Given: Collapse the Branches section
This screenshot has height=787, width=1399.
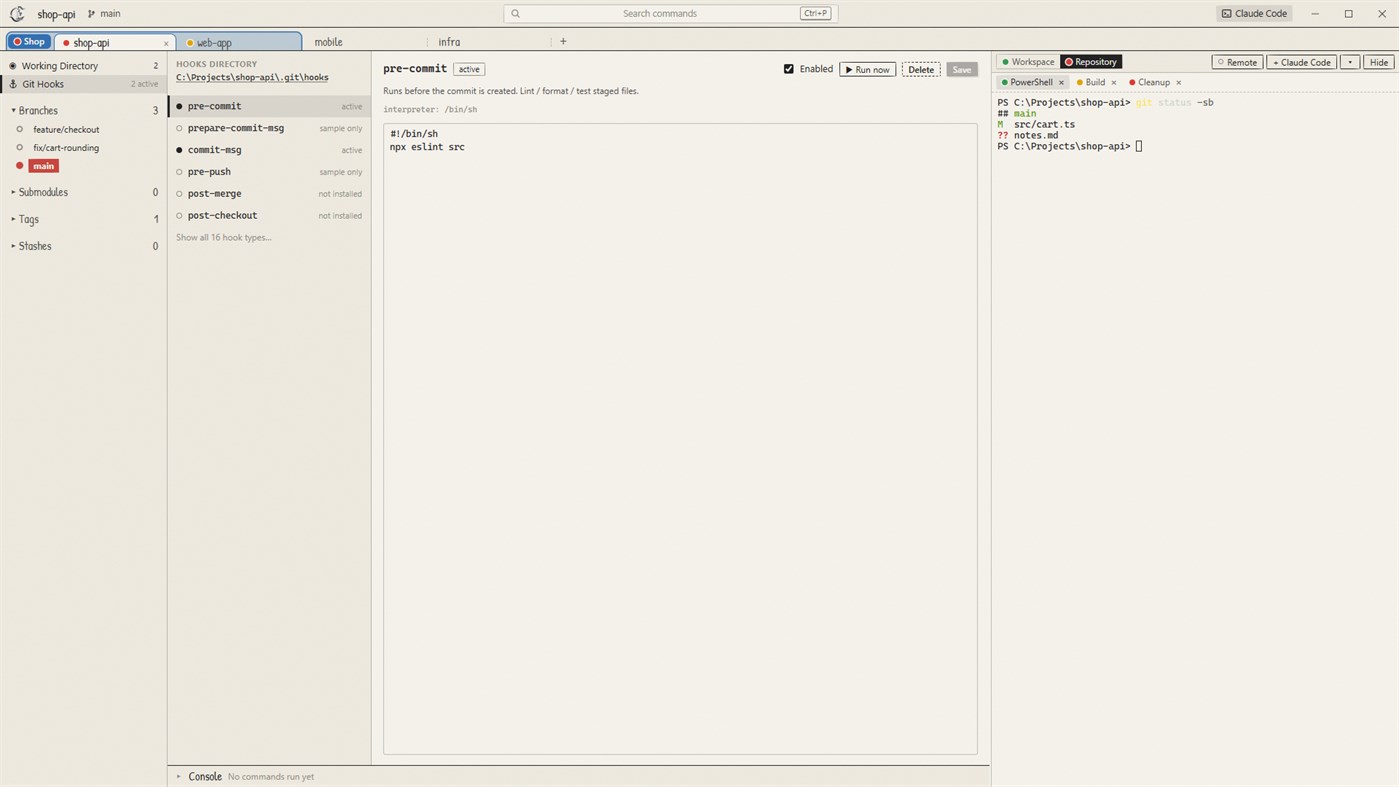Looking at the screenshot, I should pyautogui.click(x=13, y=111).
